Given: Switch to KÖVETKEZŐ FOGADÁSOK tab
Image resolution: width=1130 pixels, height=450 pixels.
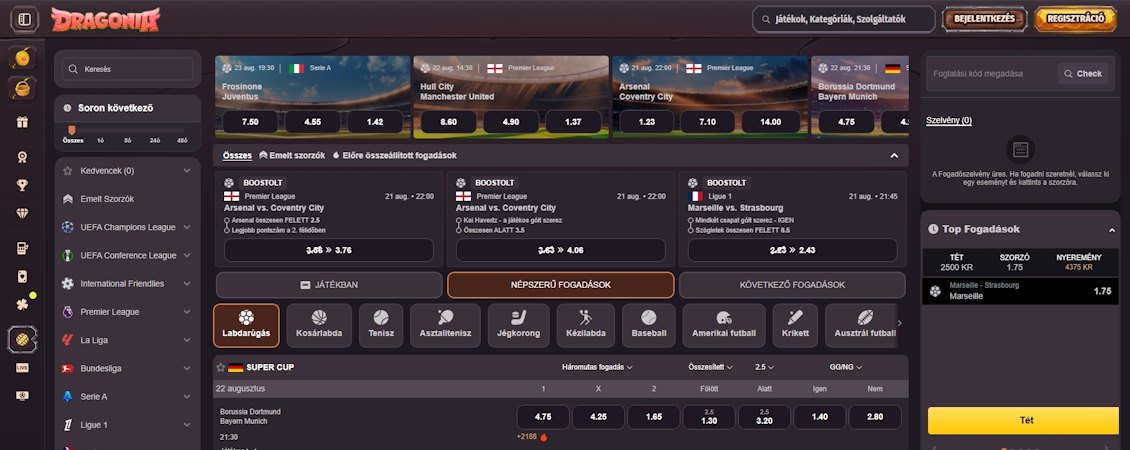Looking at the screenshot, I should click(792, 285).
